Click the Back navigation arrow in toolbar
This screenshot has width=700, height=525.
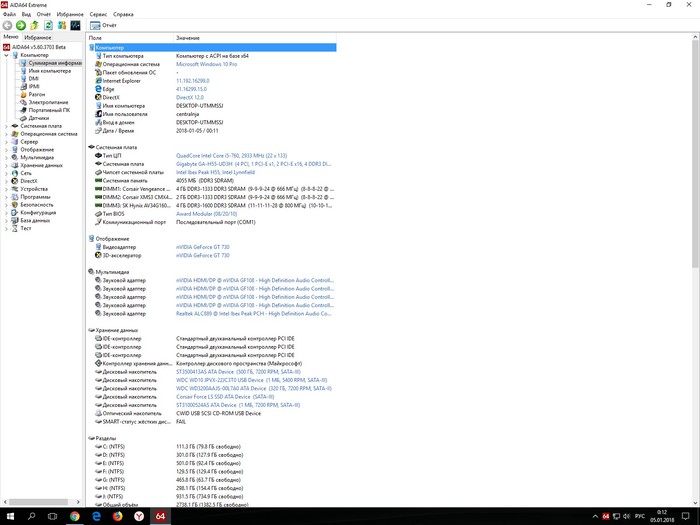tap(8, 25)
